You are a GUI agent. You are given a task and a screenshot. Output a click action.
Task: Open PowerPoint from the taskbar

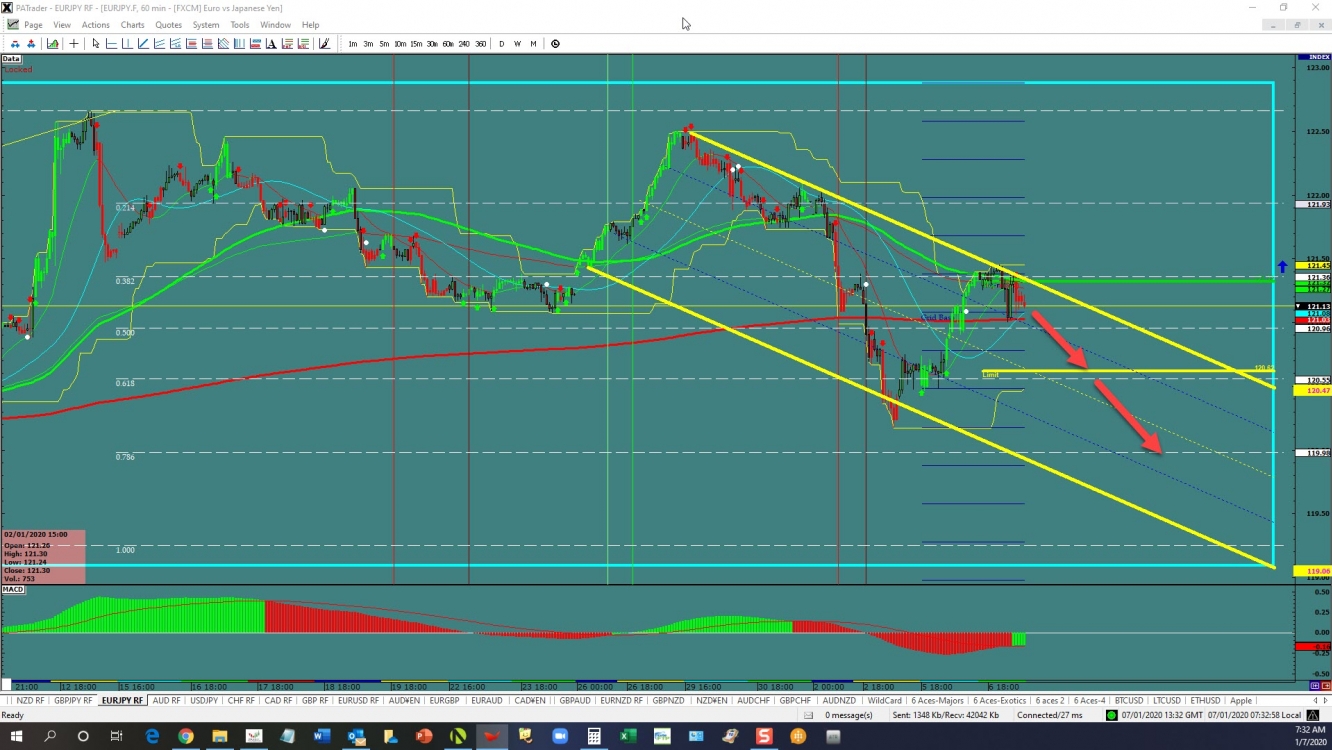(x=424, y=736)
